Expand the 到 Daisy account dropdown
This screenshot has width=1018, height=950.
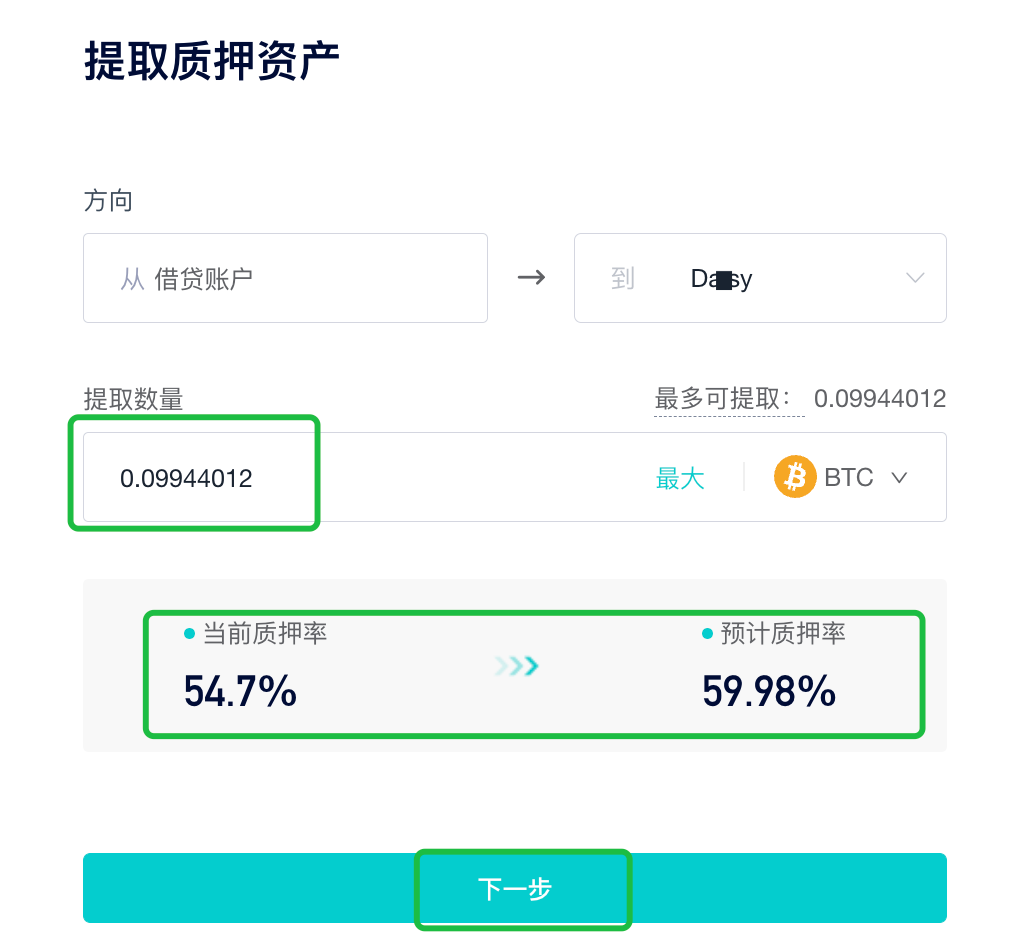coord(914,278)
